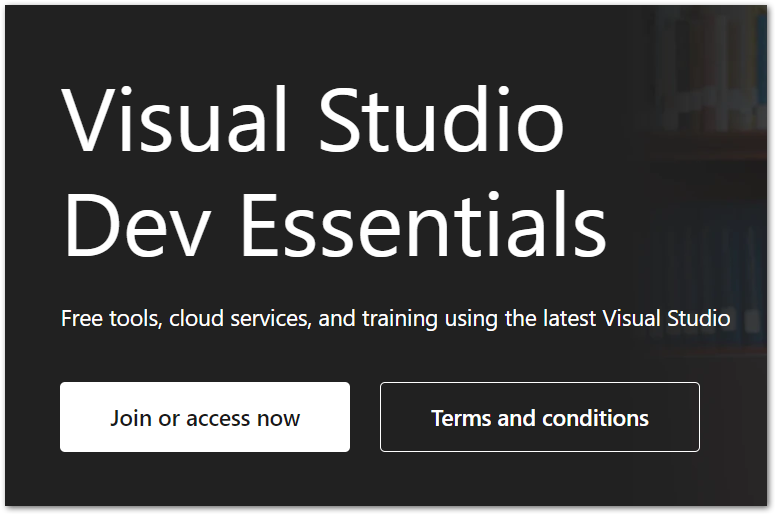Screen dimensions: 776x515
Task: Open the Terms and conditions page
Action: (539, 417)
